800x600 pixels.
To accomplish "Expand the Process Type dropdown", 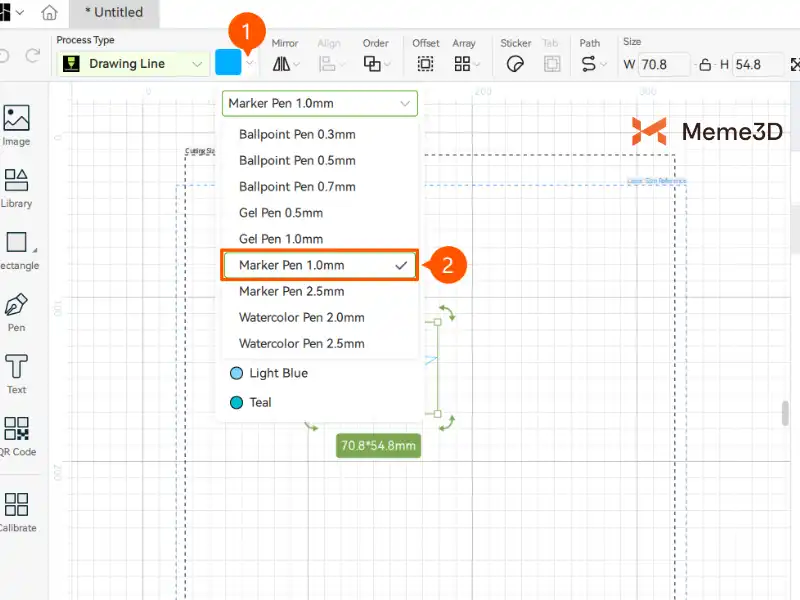I will coord(131,64).
